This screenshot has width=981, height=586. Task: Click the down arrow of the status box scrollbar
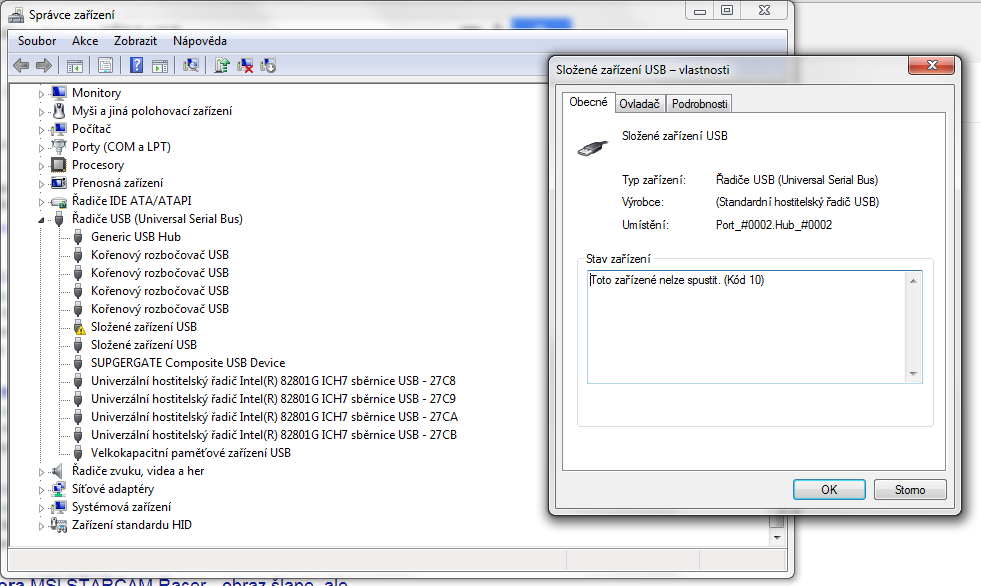[x=913, y=374]
